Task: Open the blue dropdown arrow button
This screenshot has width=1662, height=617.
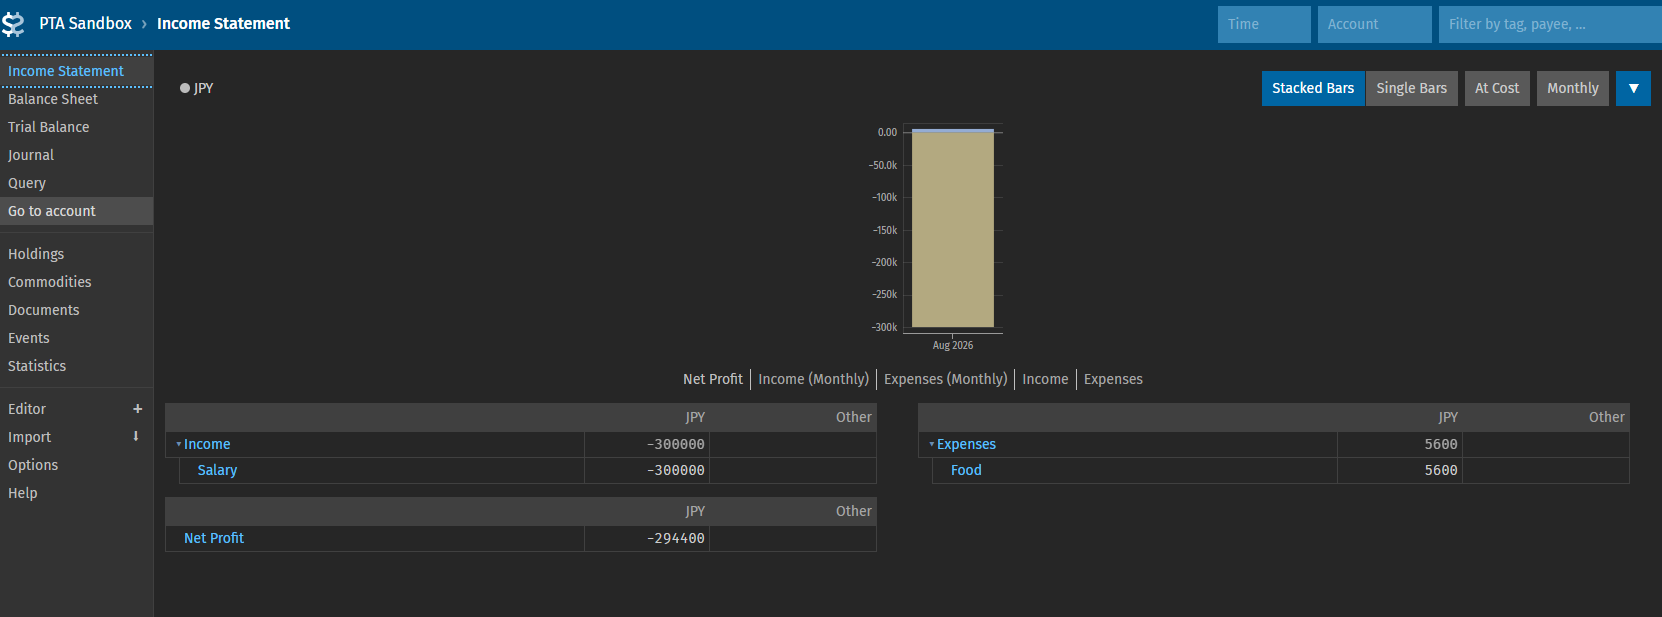Action: coord(1633,88)
